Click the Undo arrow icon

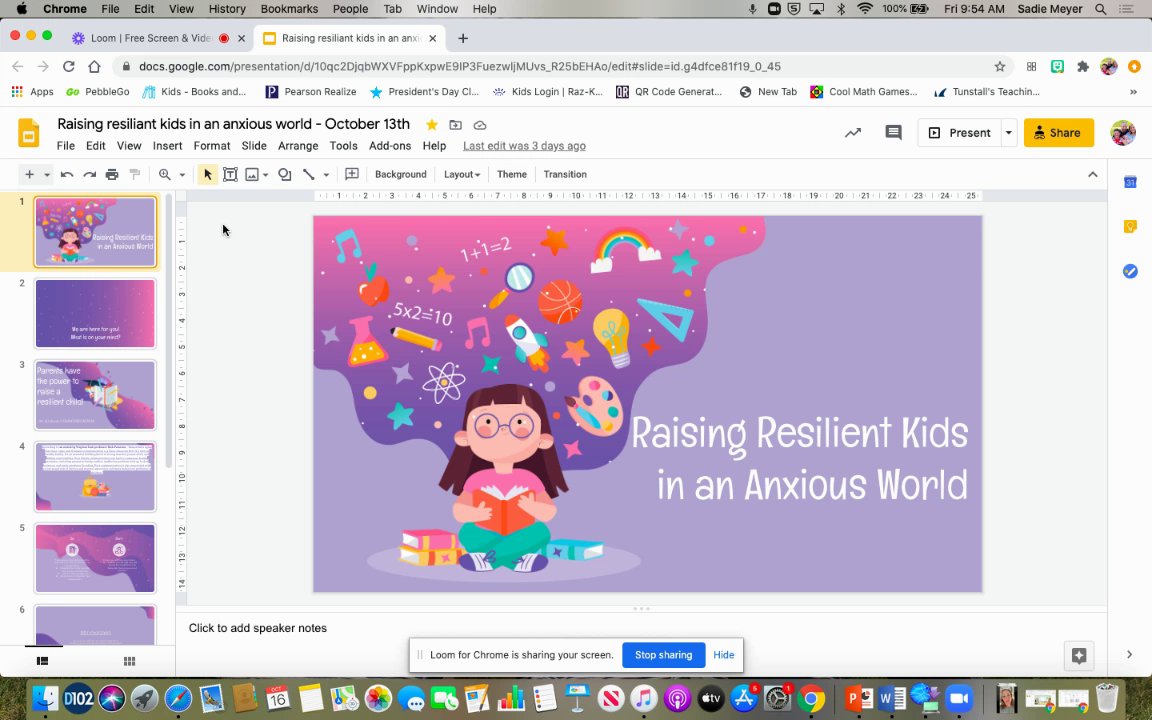(x=67, y=174)
